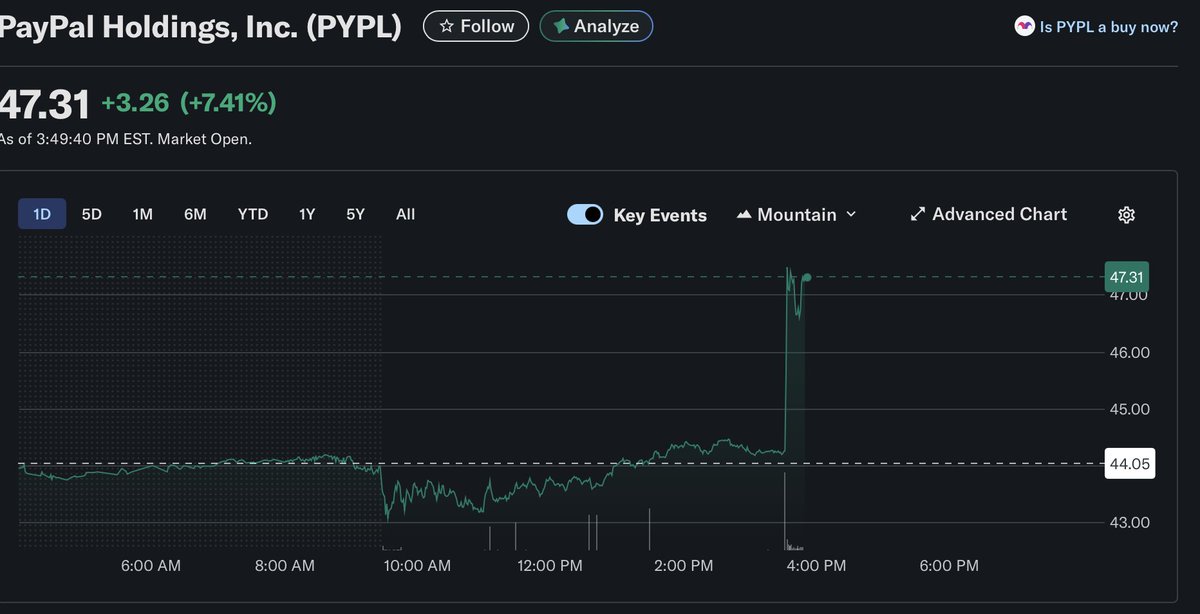The height and width of the screenshot is (614, 1200).
Task: Open the Advanced Chart view
Action: pos(988,214)
